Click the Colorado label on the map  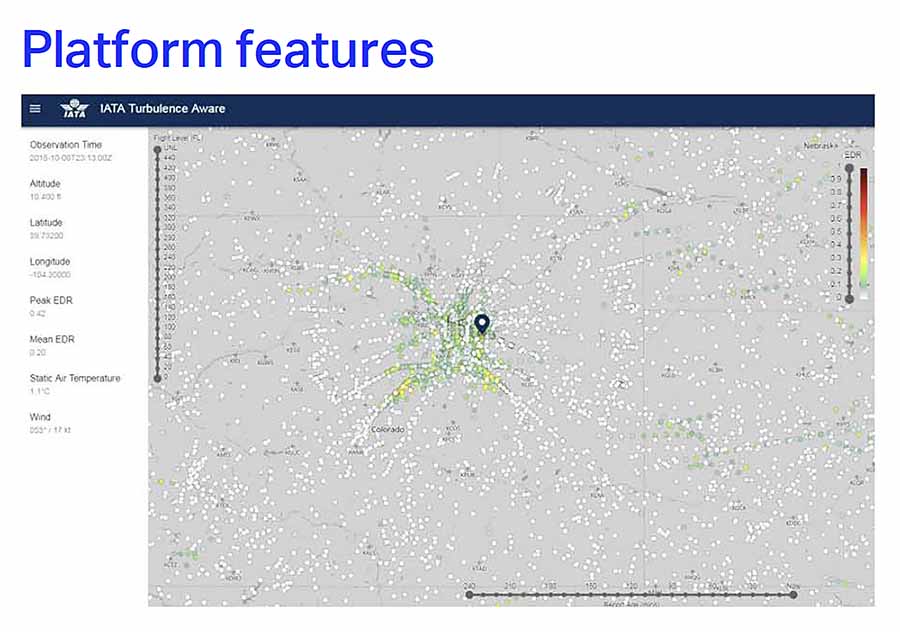click(388, 429)
